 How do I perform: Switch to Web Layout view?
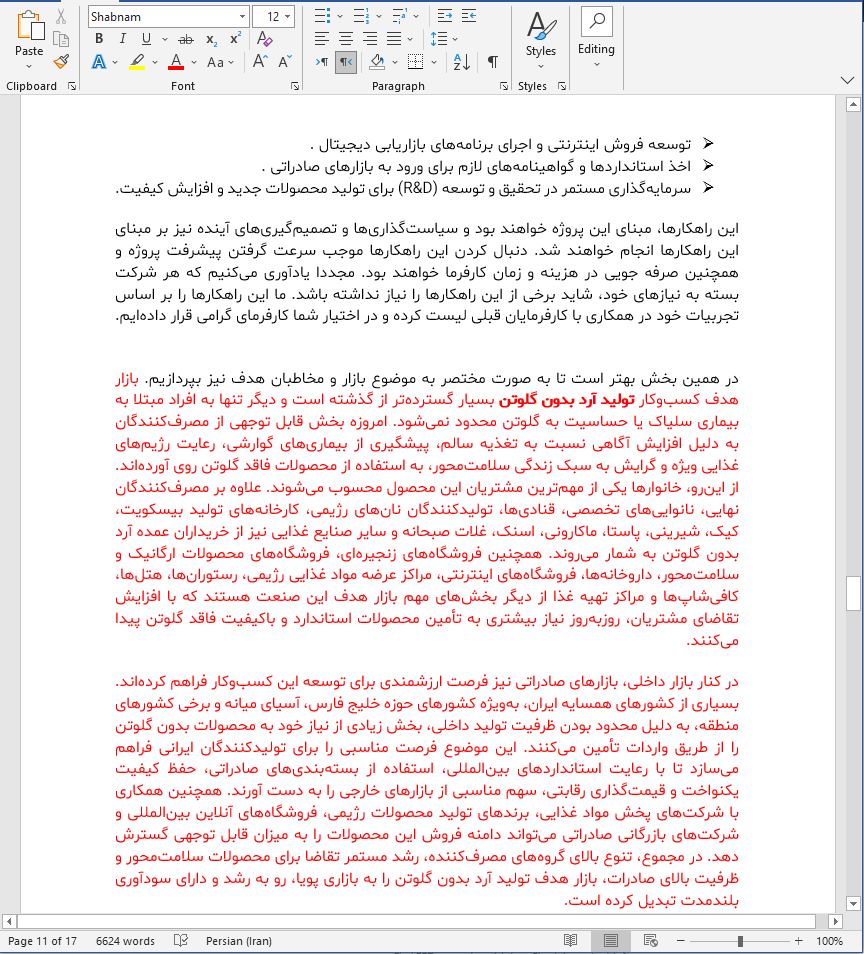650,941
